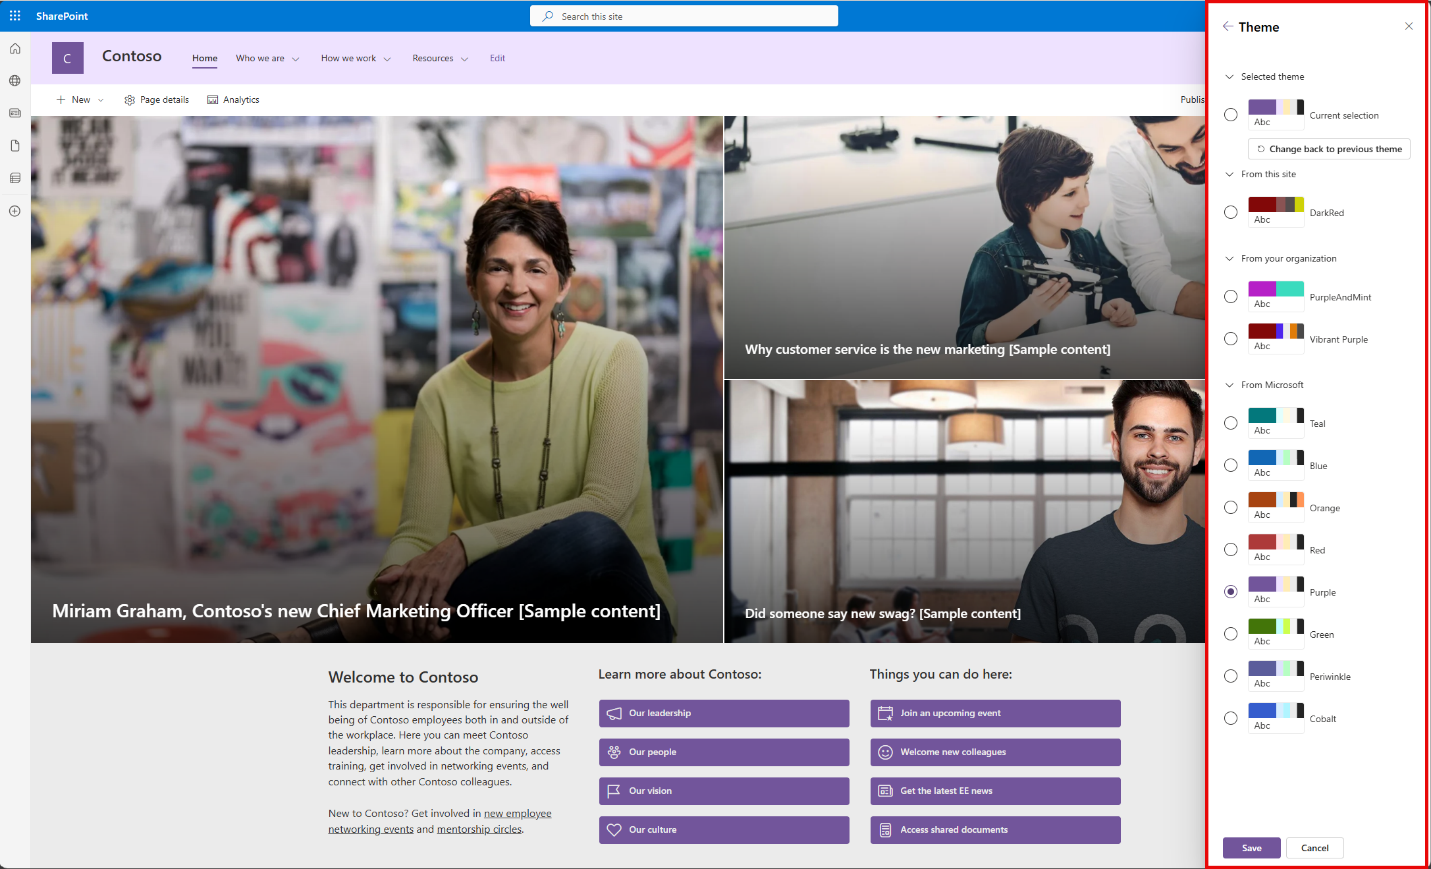Open the Our leadership megaphone link
This screenshot has width=1431, height=869.
pos(724,713)
